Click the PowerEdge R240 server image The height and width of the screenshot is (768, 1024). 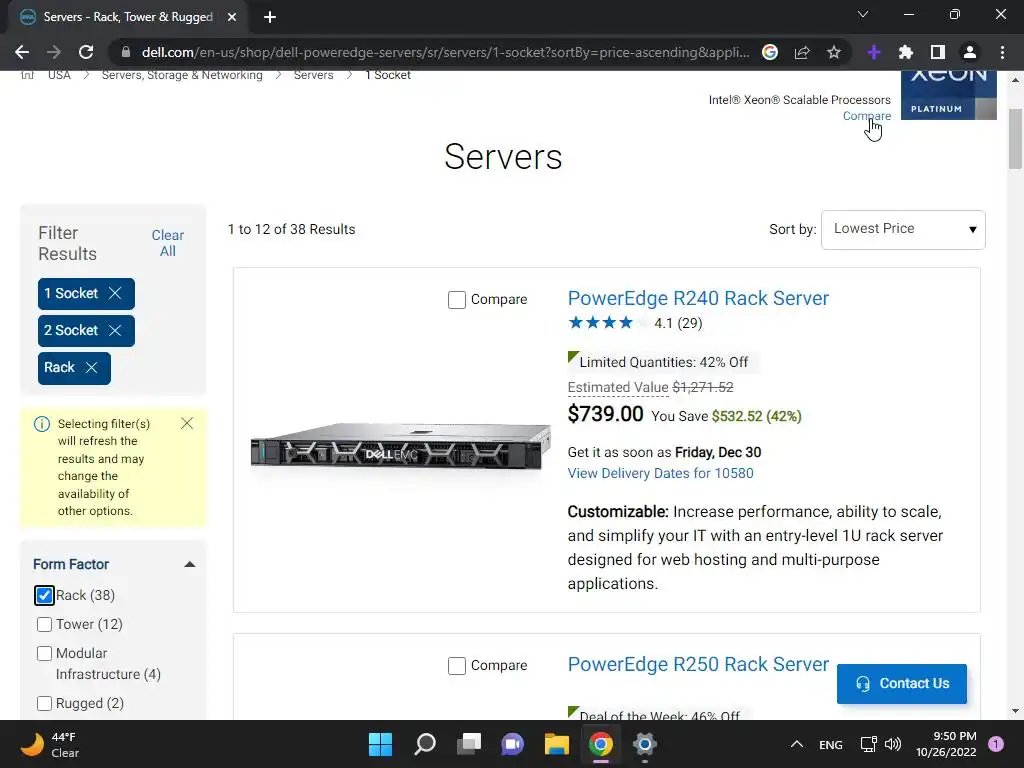[x=401, y=446]
